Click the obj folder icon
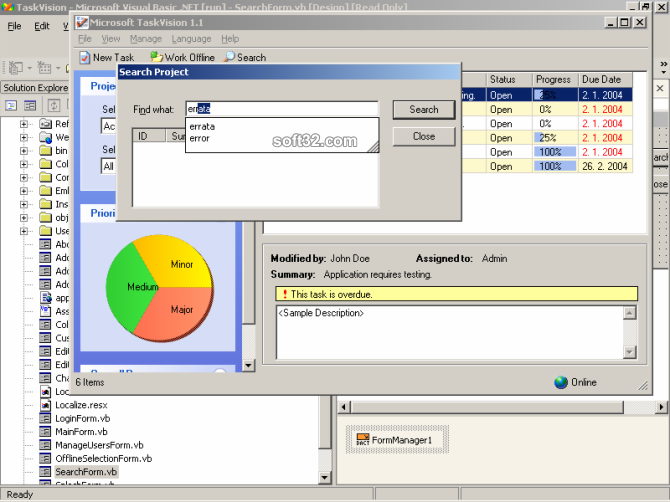 [x=45, y=217]
